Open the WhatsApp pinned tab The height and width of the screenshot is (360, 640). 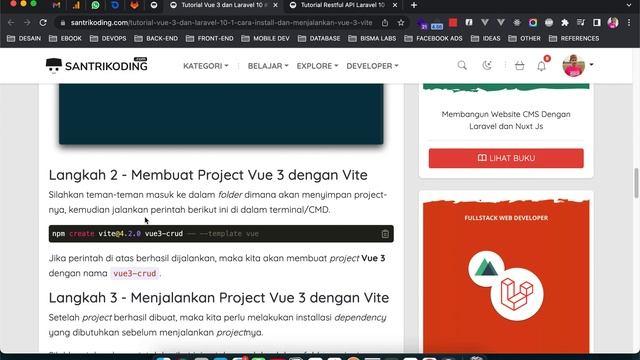96,5
